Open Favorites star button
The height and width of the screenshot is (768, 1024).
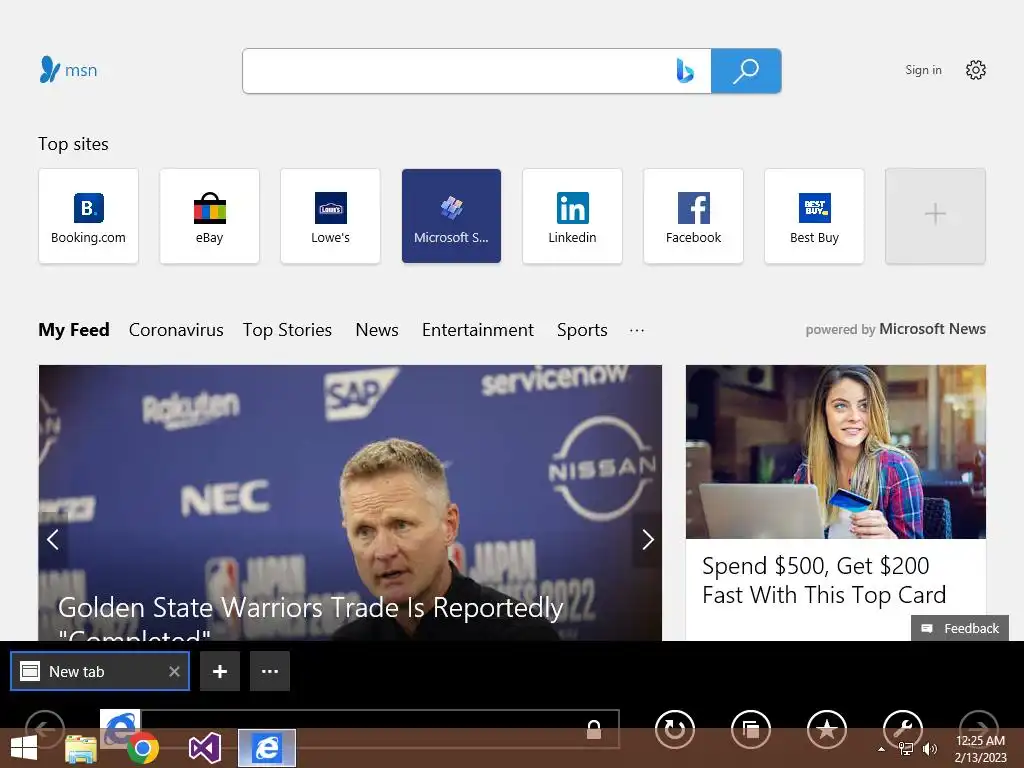(827, 729)
